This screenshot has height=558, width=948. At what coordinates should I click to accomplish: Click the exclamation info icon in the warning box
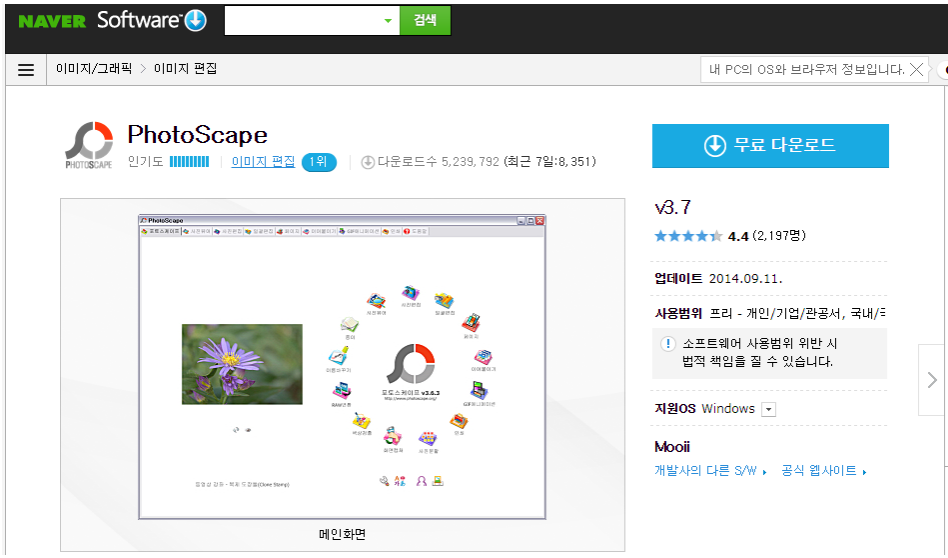[667, 344]
